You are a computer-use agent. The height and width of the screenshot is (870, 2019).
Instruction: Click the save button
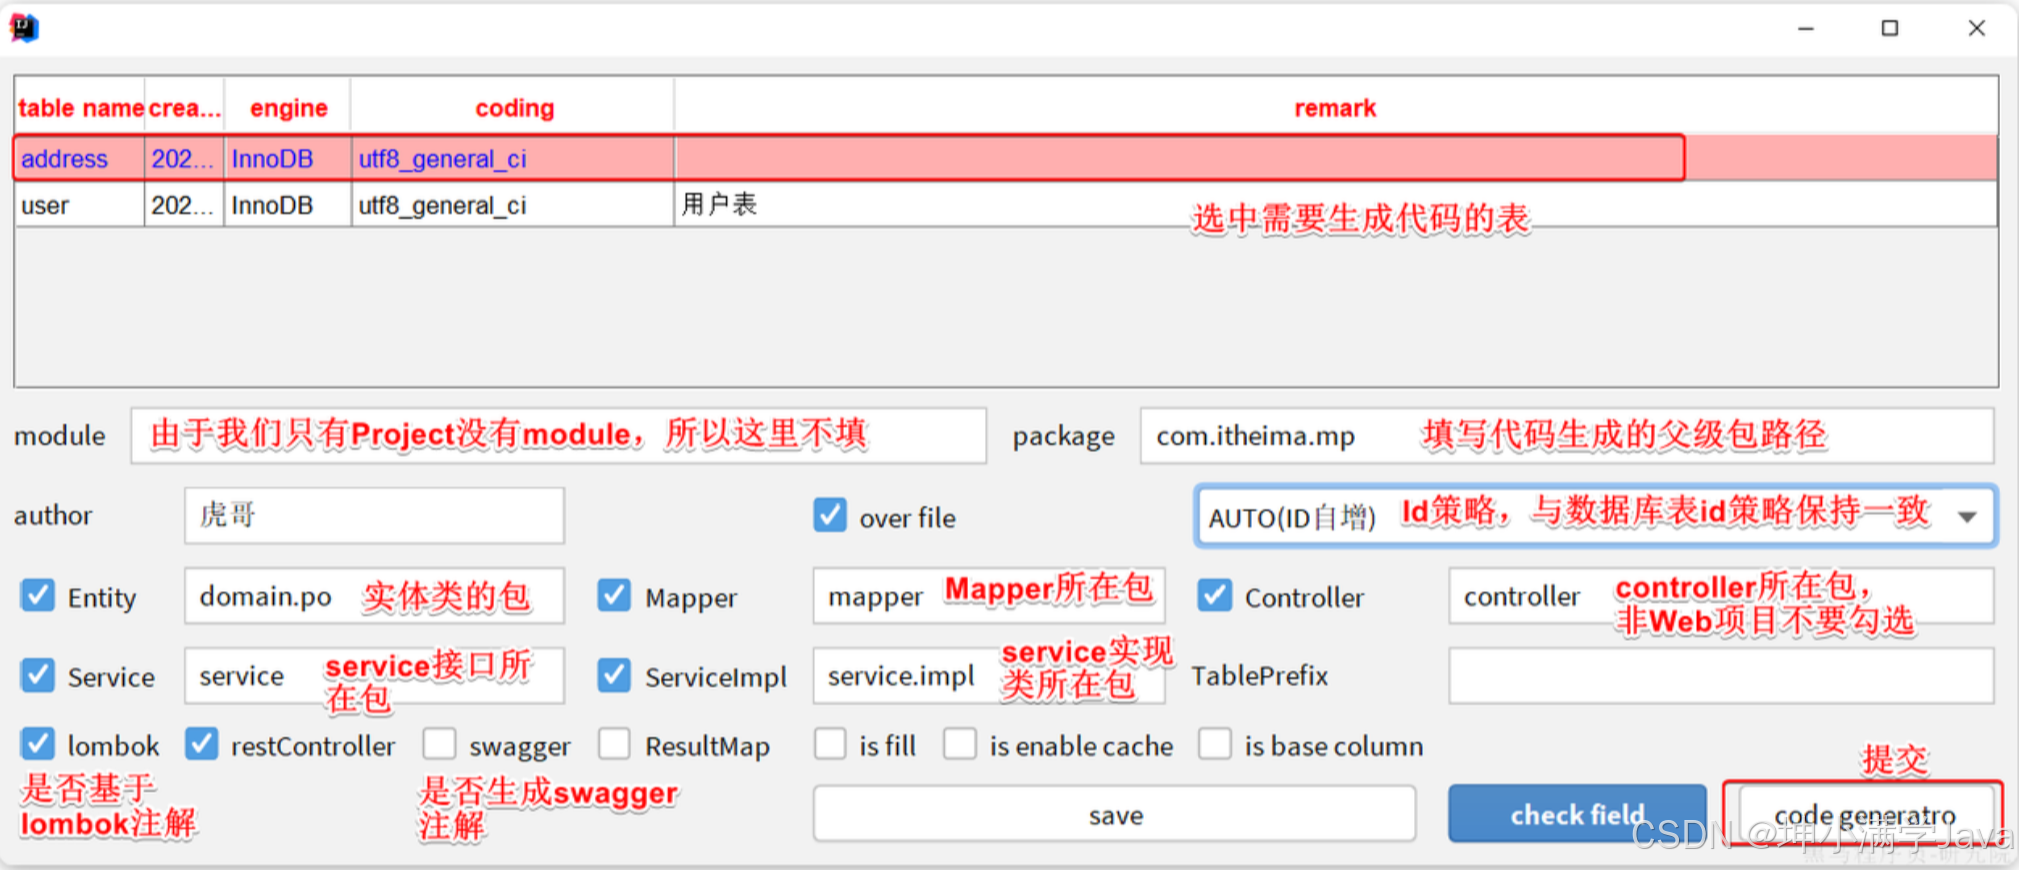click(x=1115, y=814)
